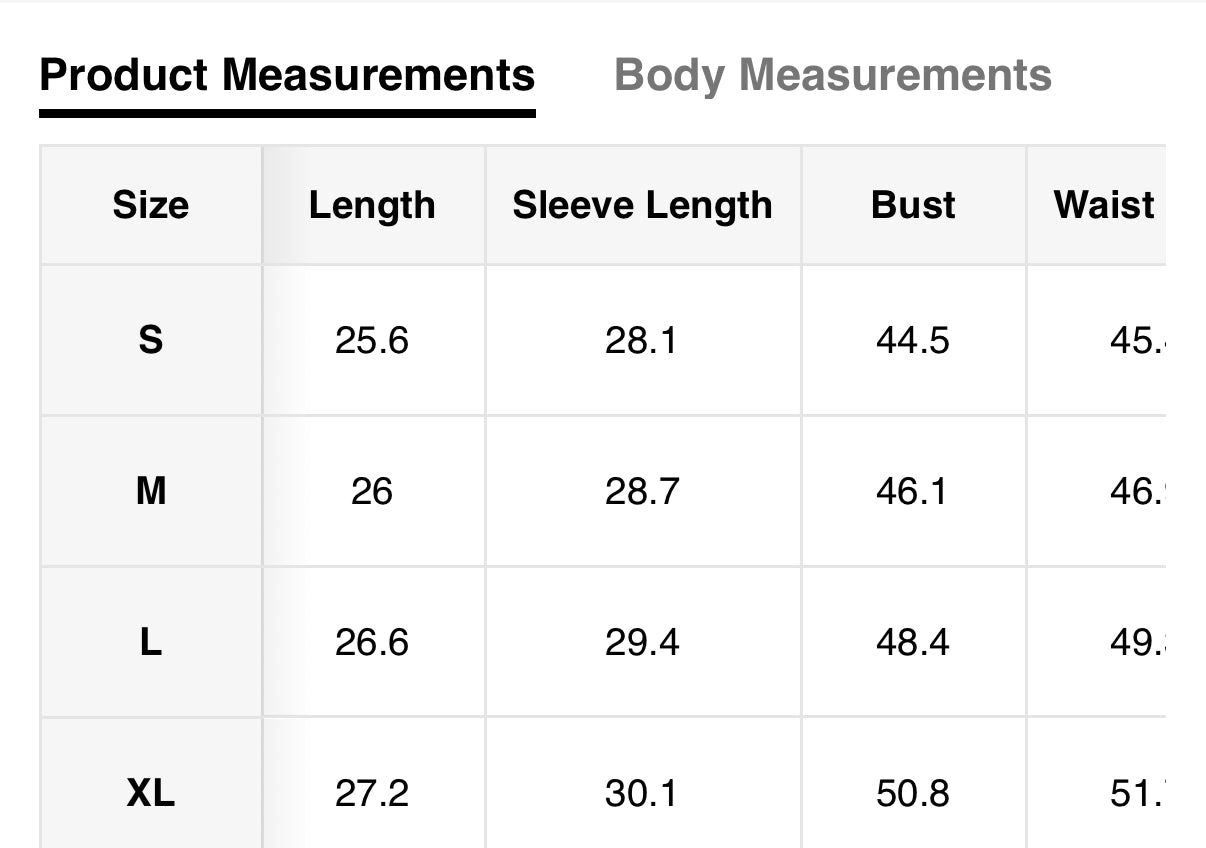Click the Bust column header
This screenshot has width=1206, height=848.
(x=913, y=205)
